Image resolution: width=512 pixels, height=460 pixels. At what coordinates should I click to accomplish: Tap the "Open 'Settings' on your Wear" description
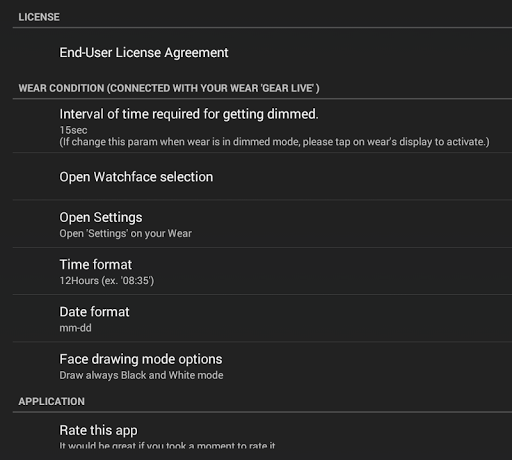coord(125,233)
